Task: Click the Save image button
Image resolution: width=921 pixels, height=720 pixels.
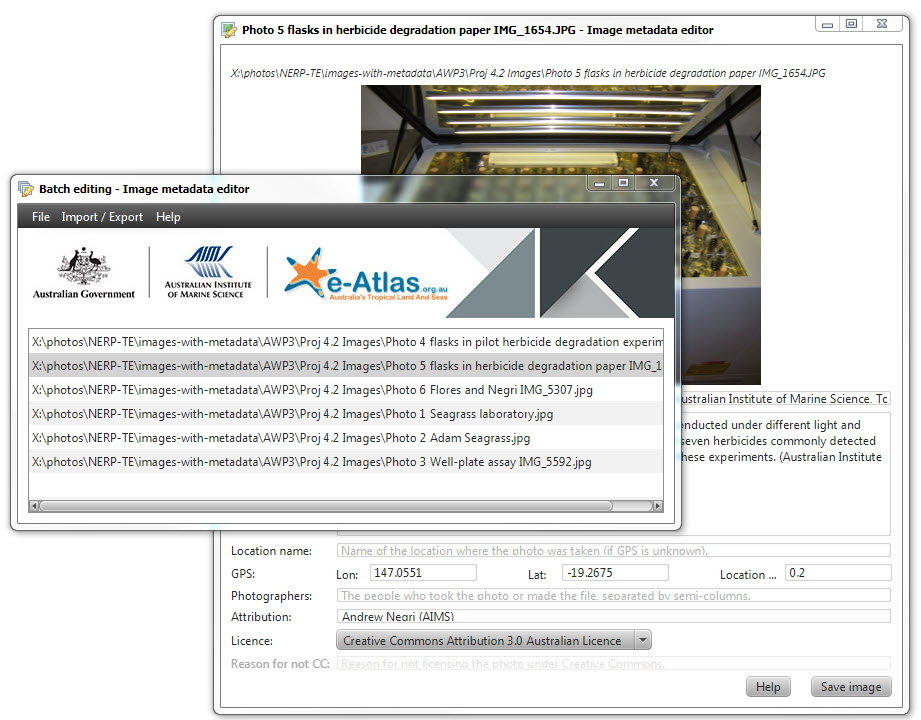Action: [851, 687]
